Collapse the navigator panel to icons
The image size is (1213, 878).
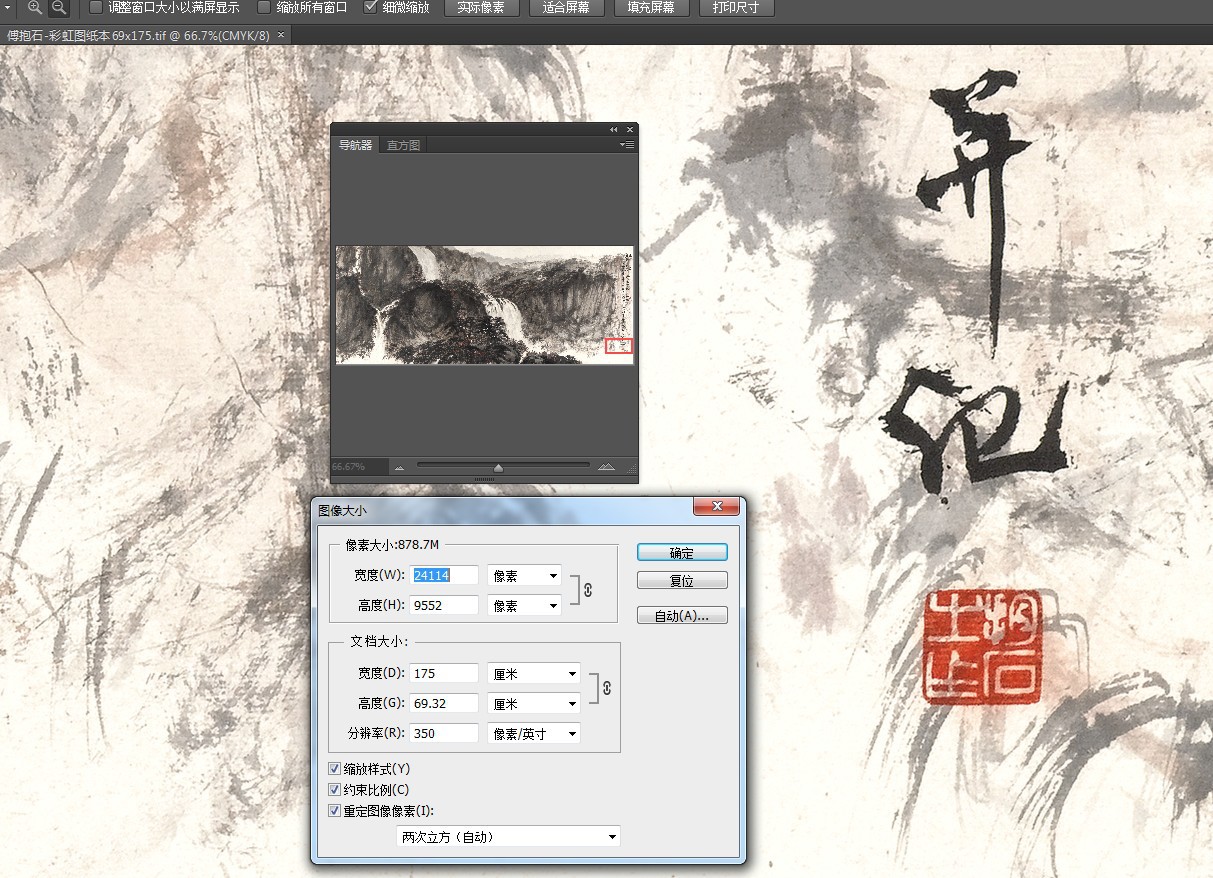click(614, 130)
